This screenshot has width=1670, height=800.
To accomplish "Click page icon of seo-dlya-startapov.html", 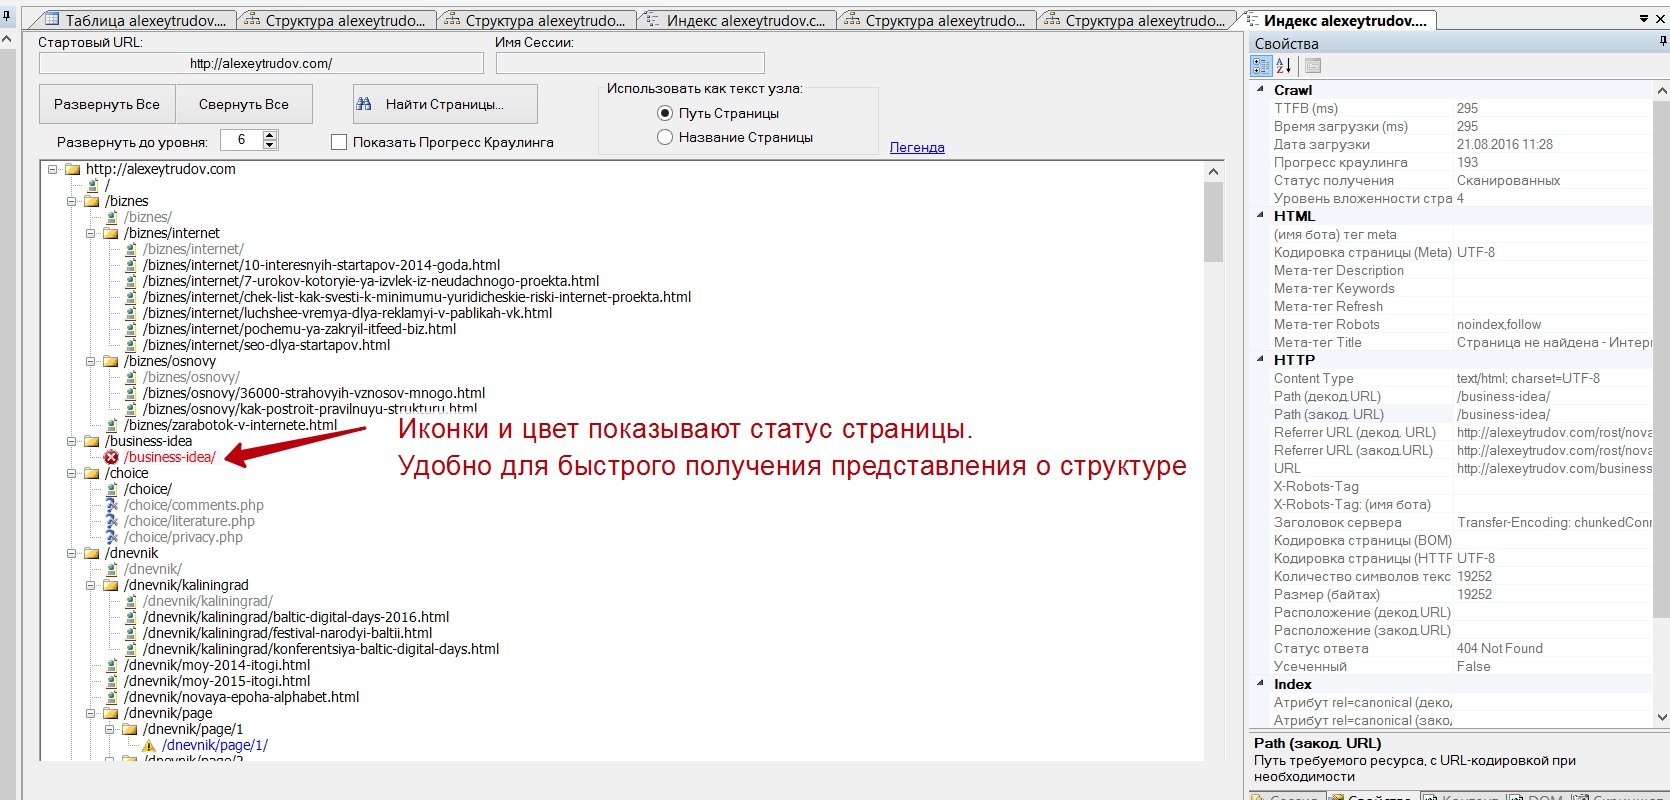I will (x=130, y=345).
